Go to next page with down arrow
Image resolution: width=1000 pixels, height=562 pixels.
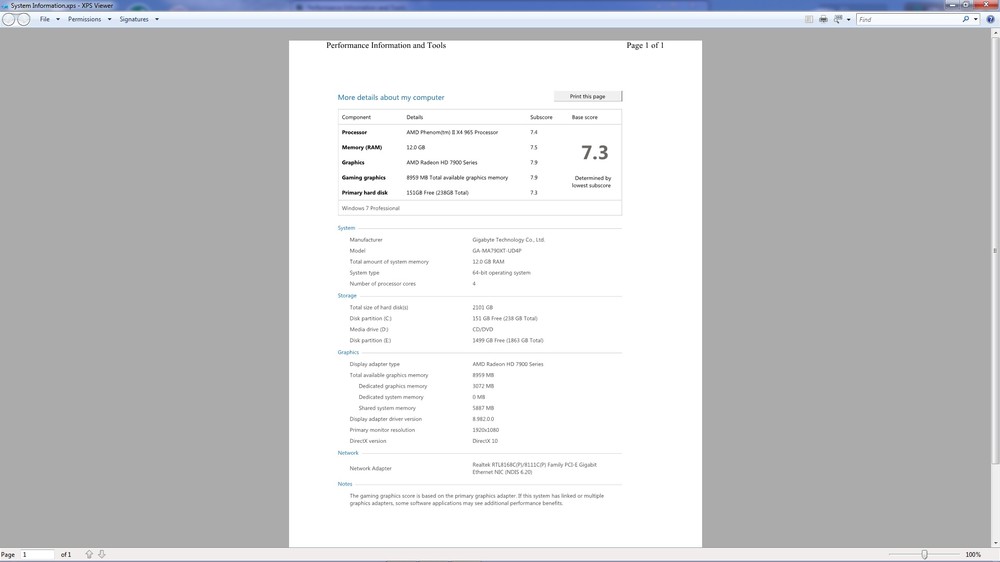pos(101,554)
